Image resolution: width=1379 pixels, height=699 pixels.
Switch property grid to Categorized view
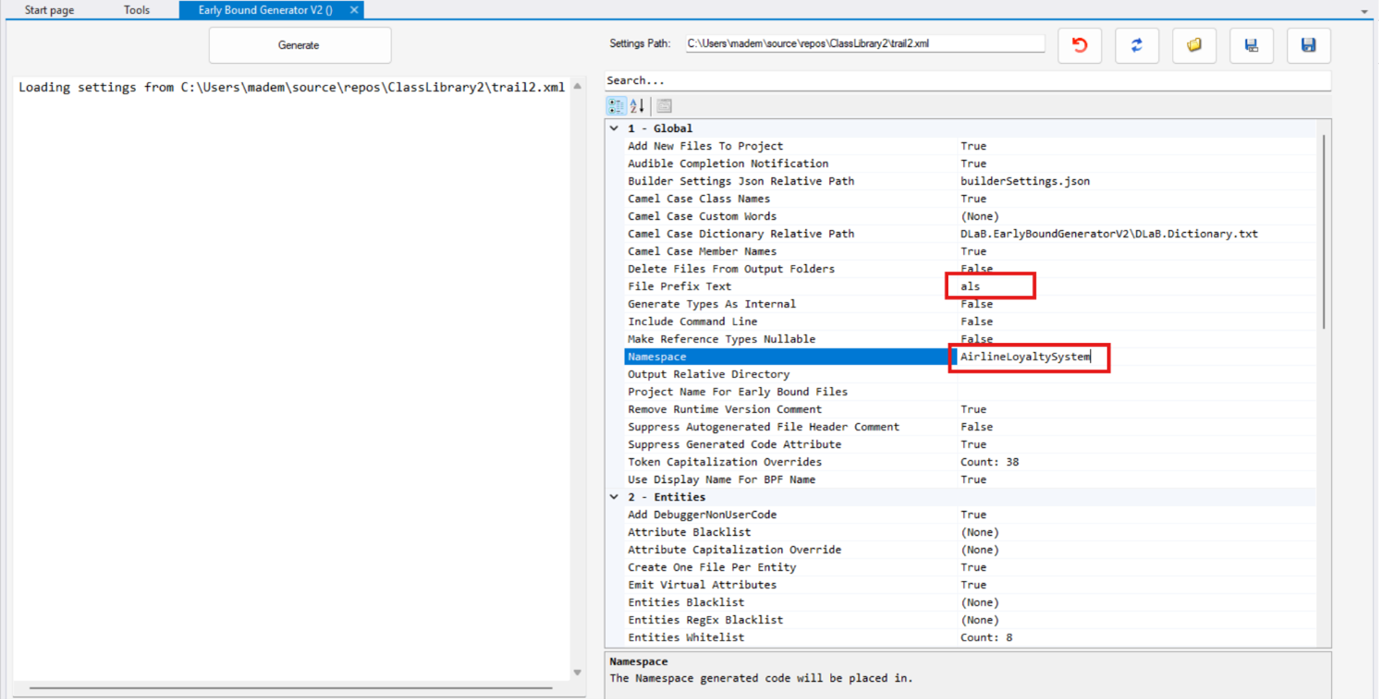pos(616,106)
